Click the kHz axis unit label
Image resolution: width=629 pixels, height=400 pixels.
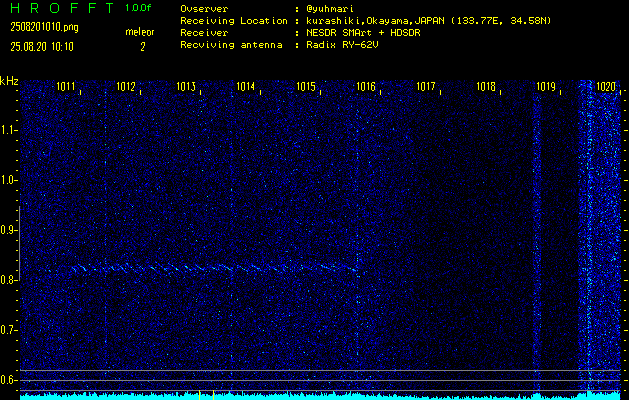click(9, 81)
